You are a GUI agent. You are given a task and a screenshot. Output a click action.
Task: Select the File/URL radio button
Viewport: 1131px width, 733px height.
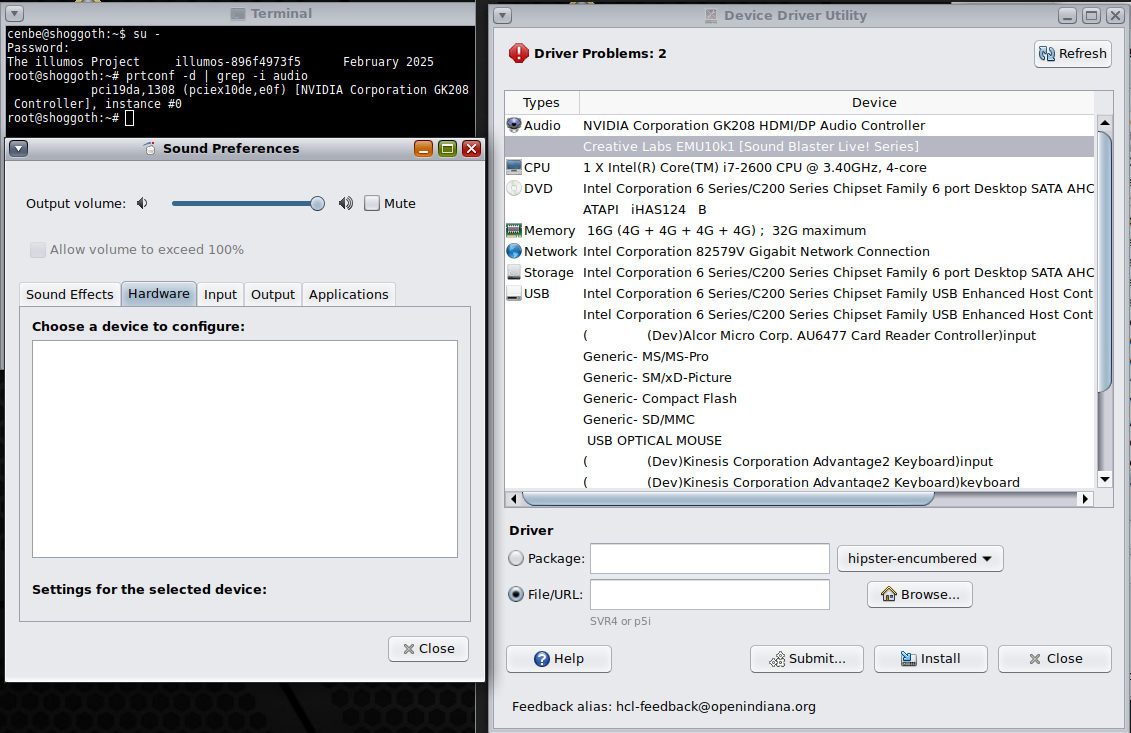click(x=516, y=594)
